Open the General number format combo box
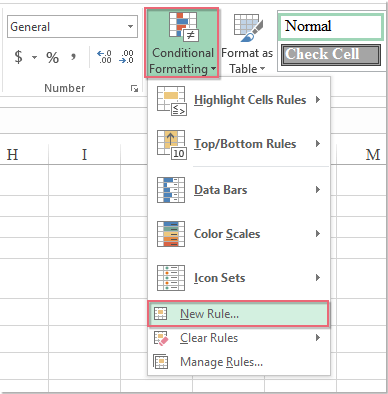 [x=72, y=26]
